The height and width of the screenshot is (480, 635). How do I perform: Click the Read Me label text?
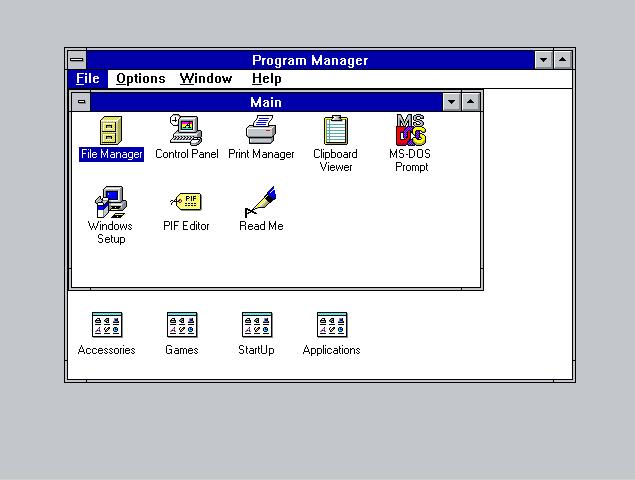[x=261, y=226]
